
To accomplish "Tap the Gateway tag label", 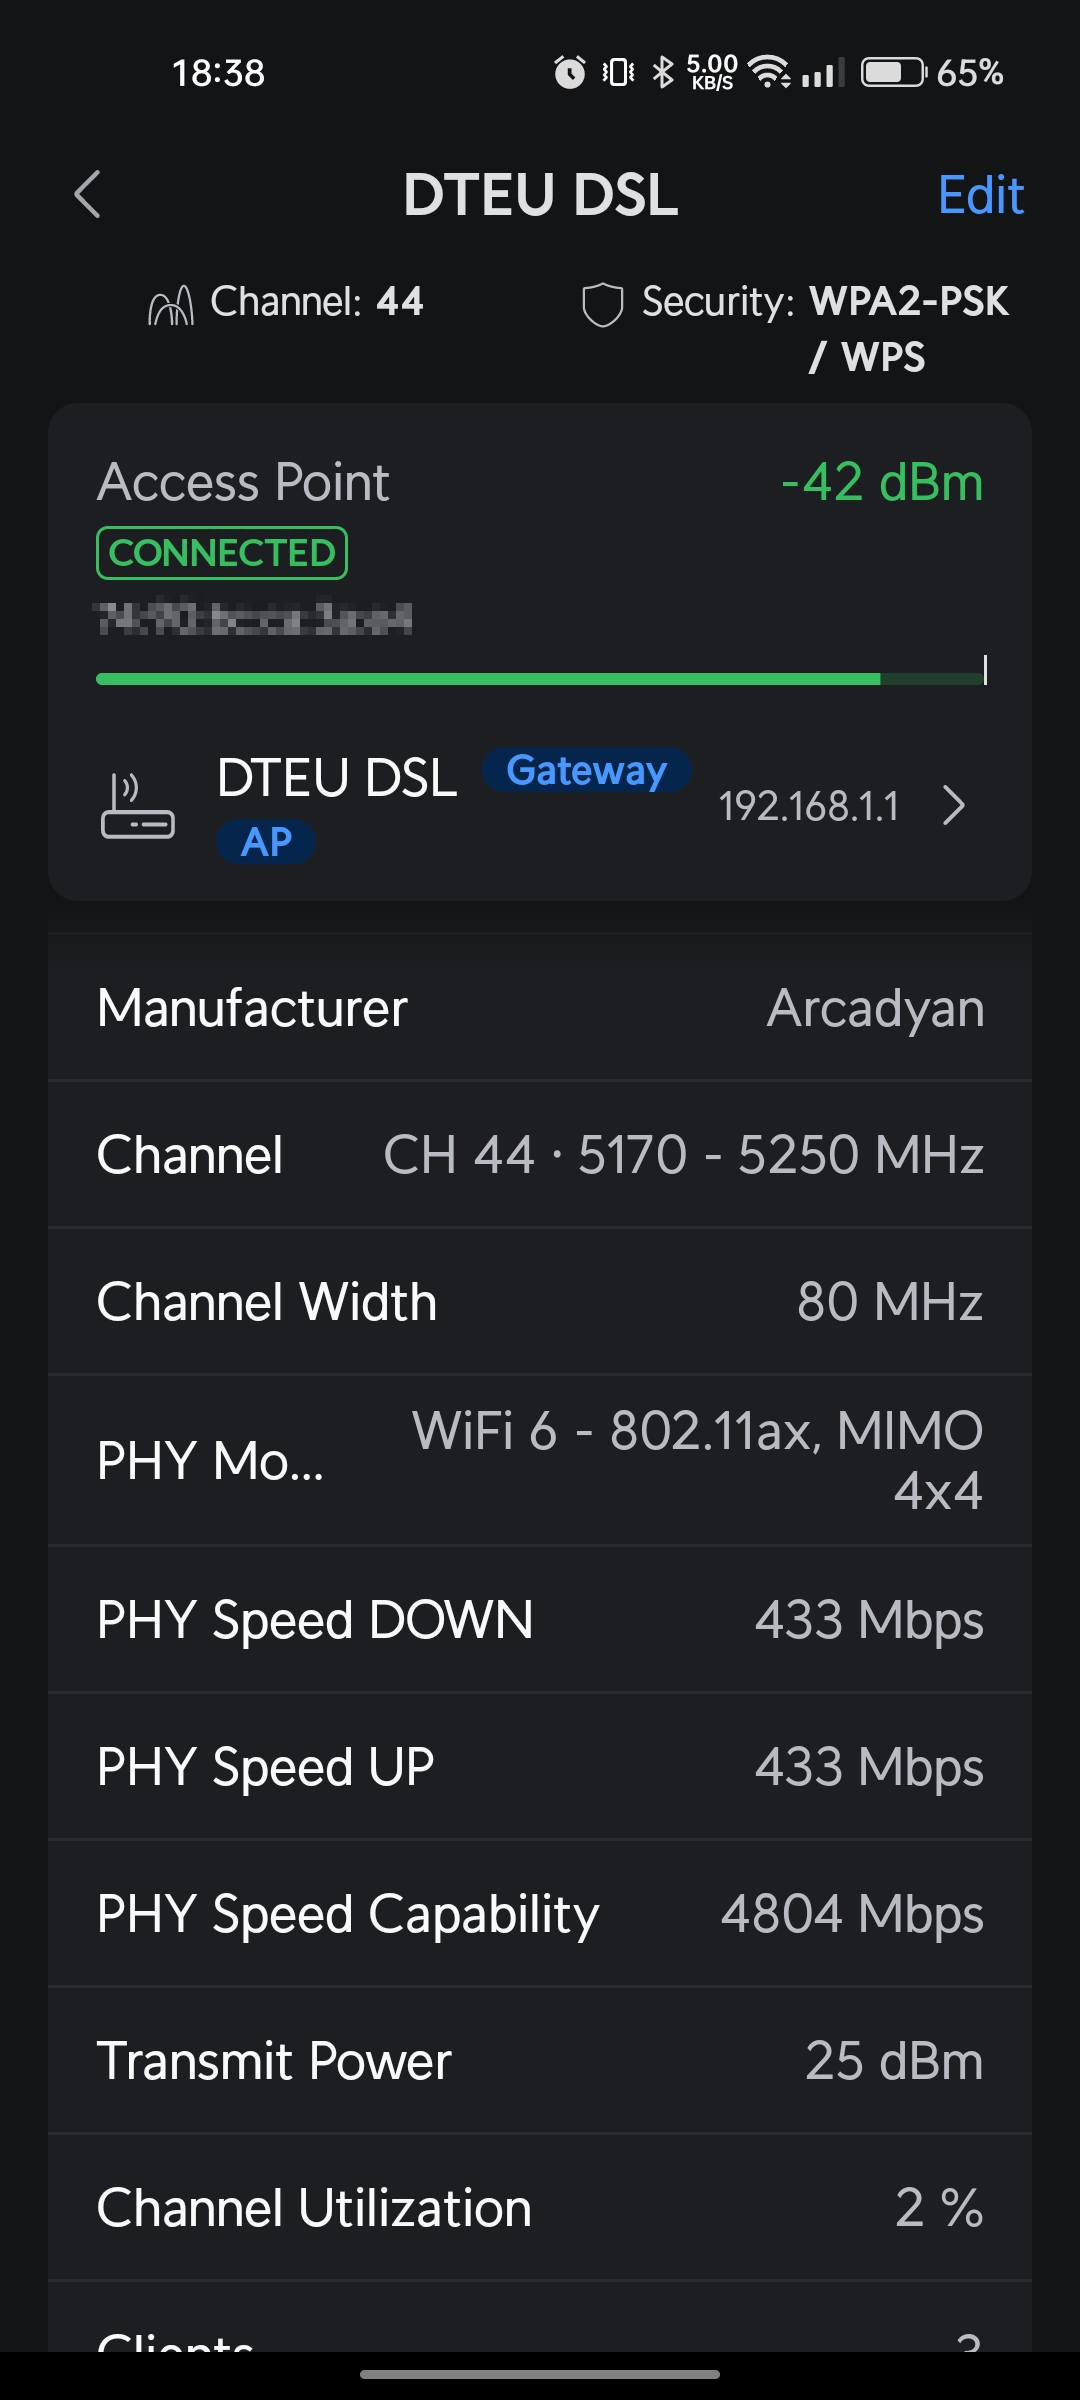I will 586,771.
